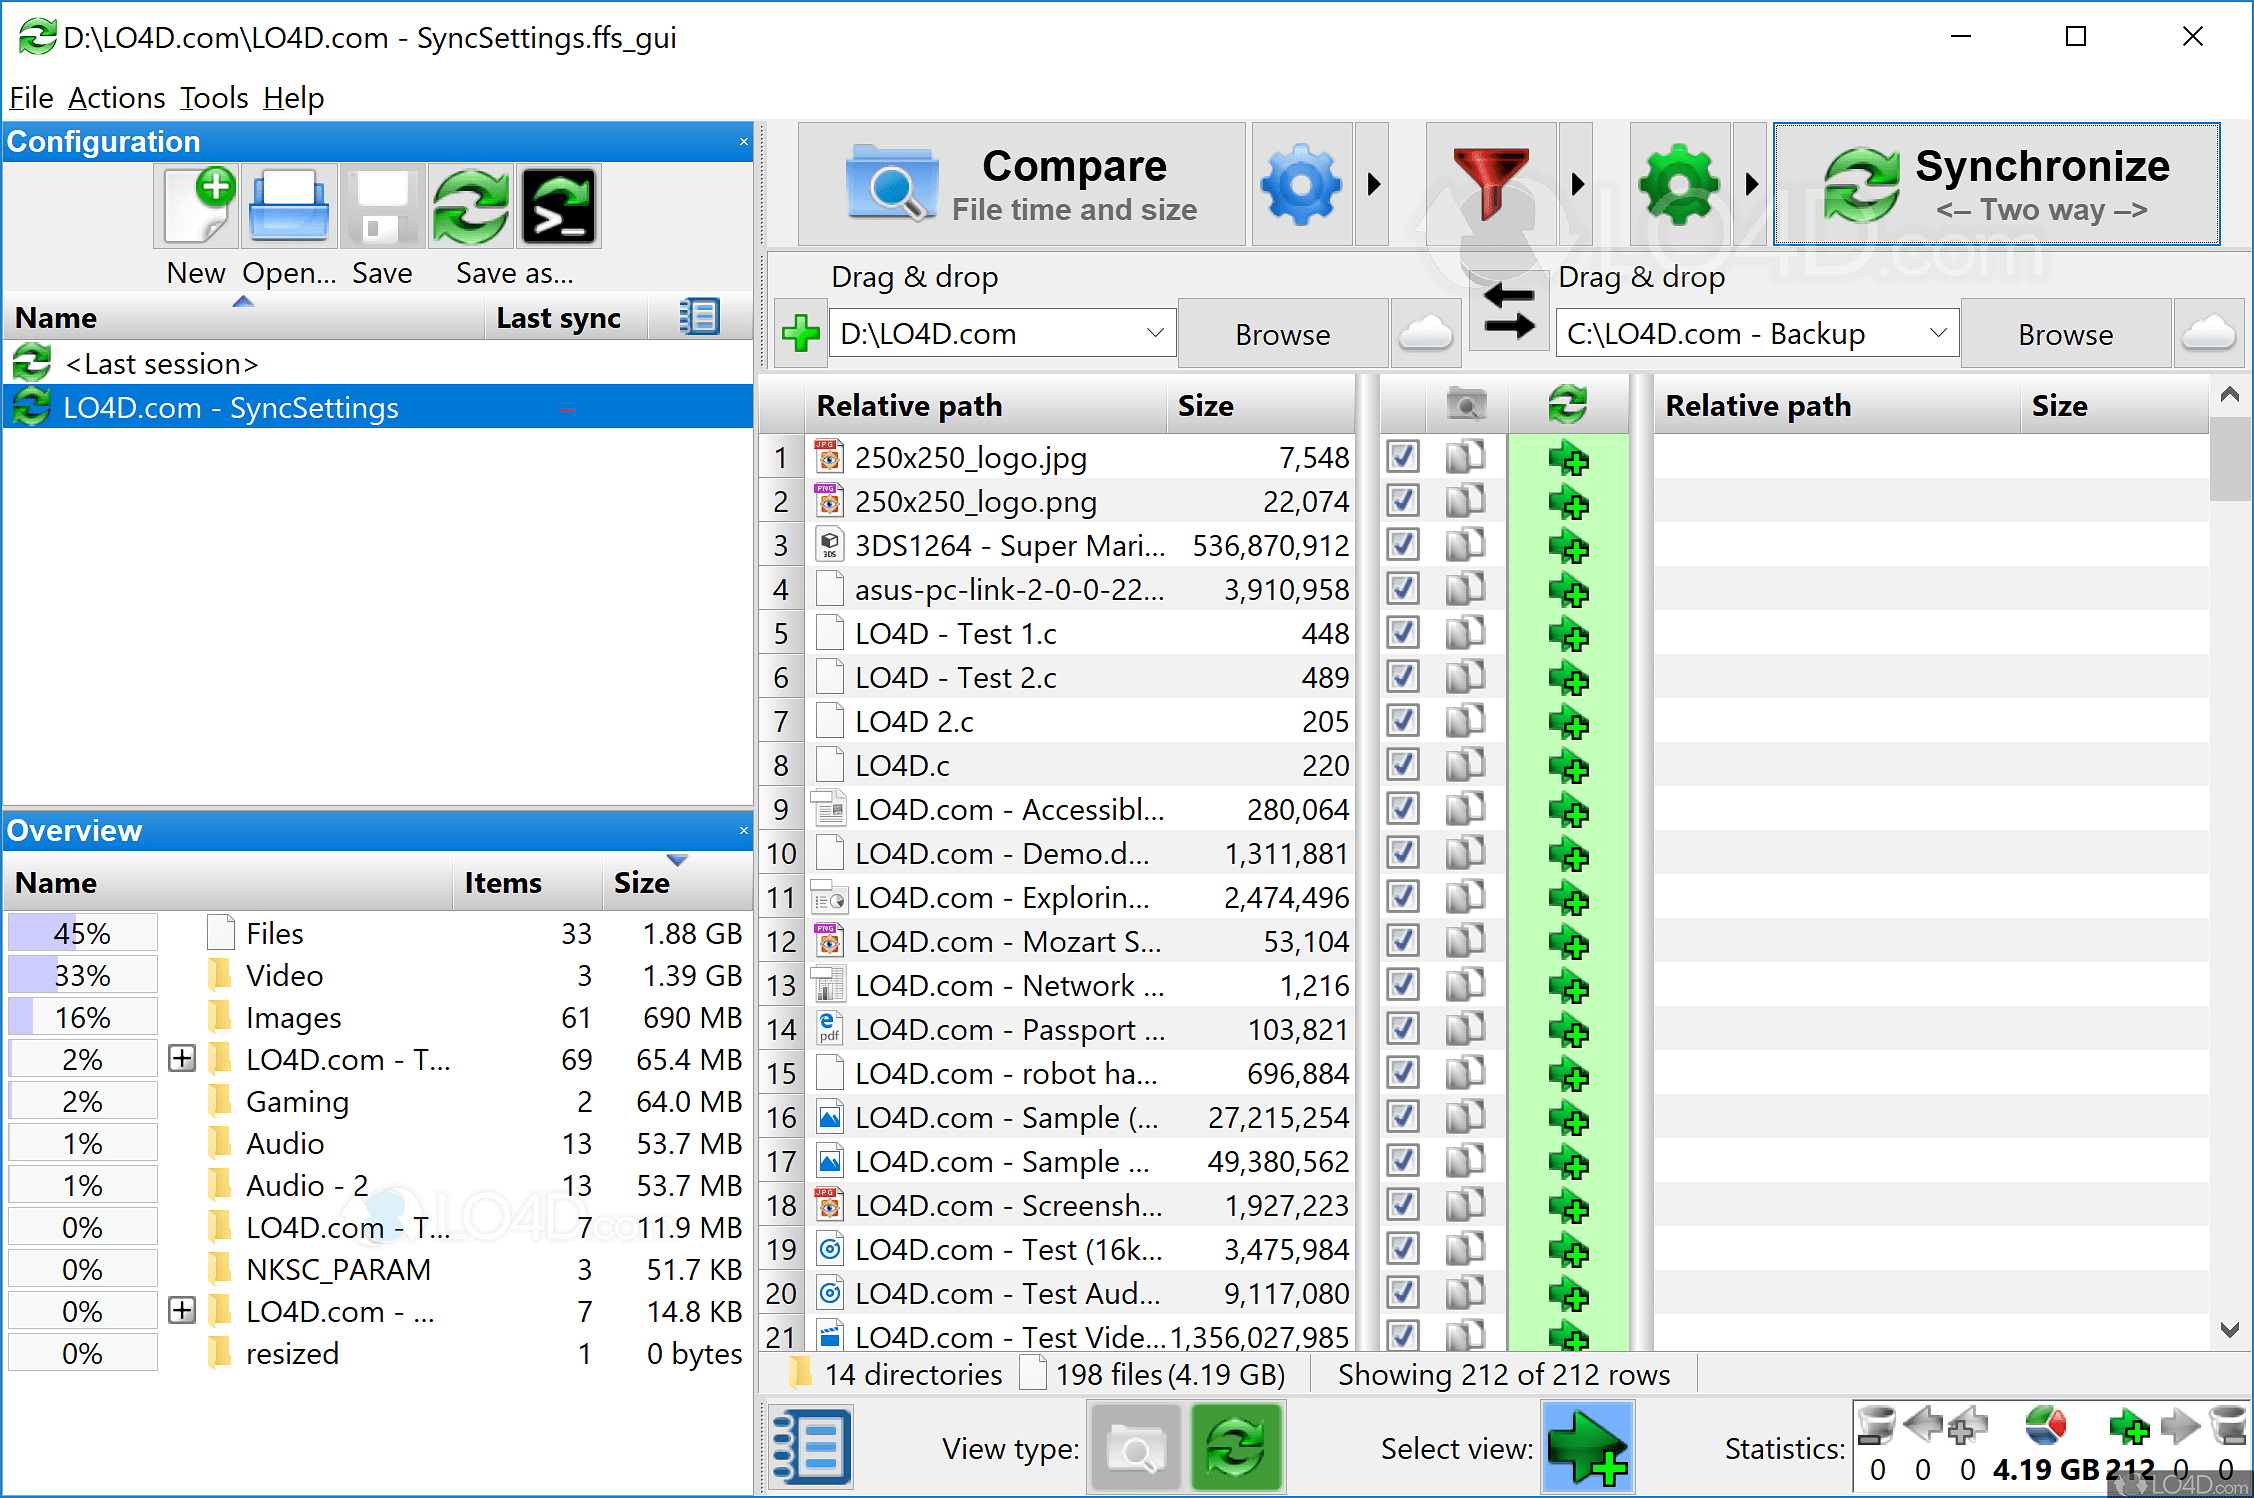
Task: Open the red filter funnel settings
Action: 1490,185
